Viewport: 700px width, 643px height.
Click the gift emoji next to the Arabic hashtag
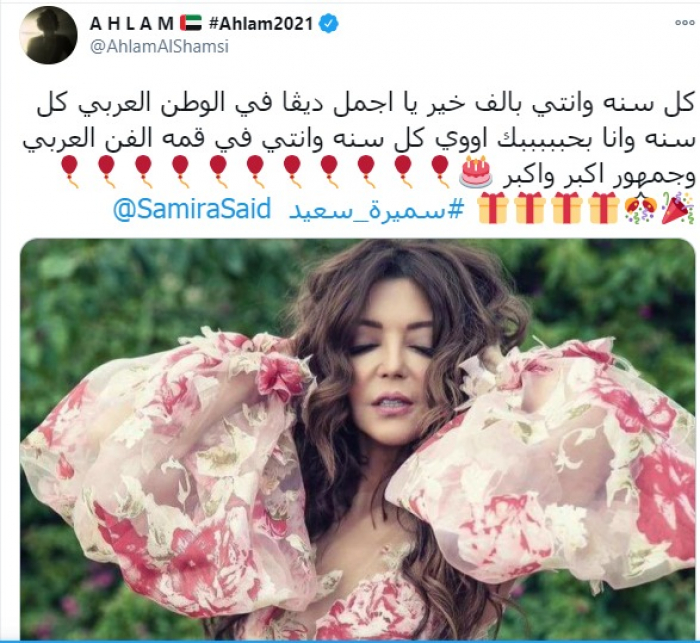[x=493, y=208]
